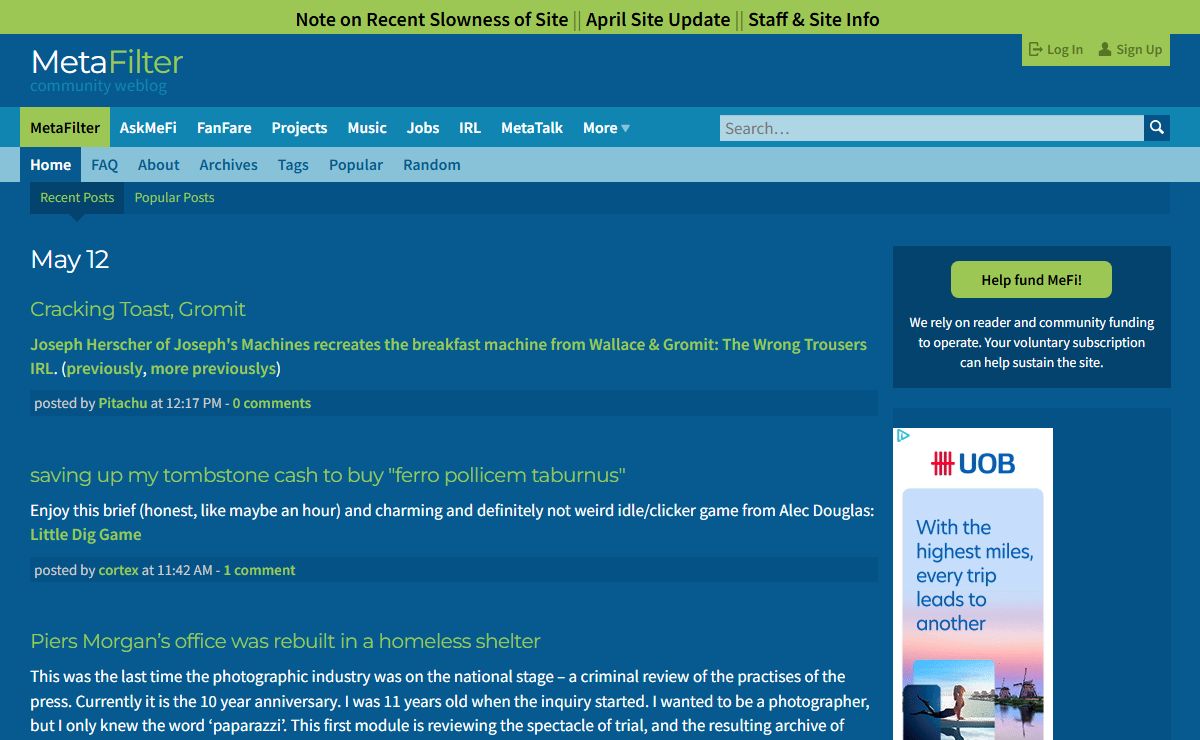Switch to the Popular Posts tab
Image resolution: width=1200 pixels, height=740 pixels.
point(175,198)
